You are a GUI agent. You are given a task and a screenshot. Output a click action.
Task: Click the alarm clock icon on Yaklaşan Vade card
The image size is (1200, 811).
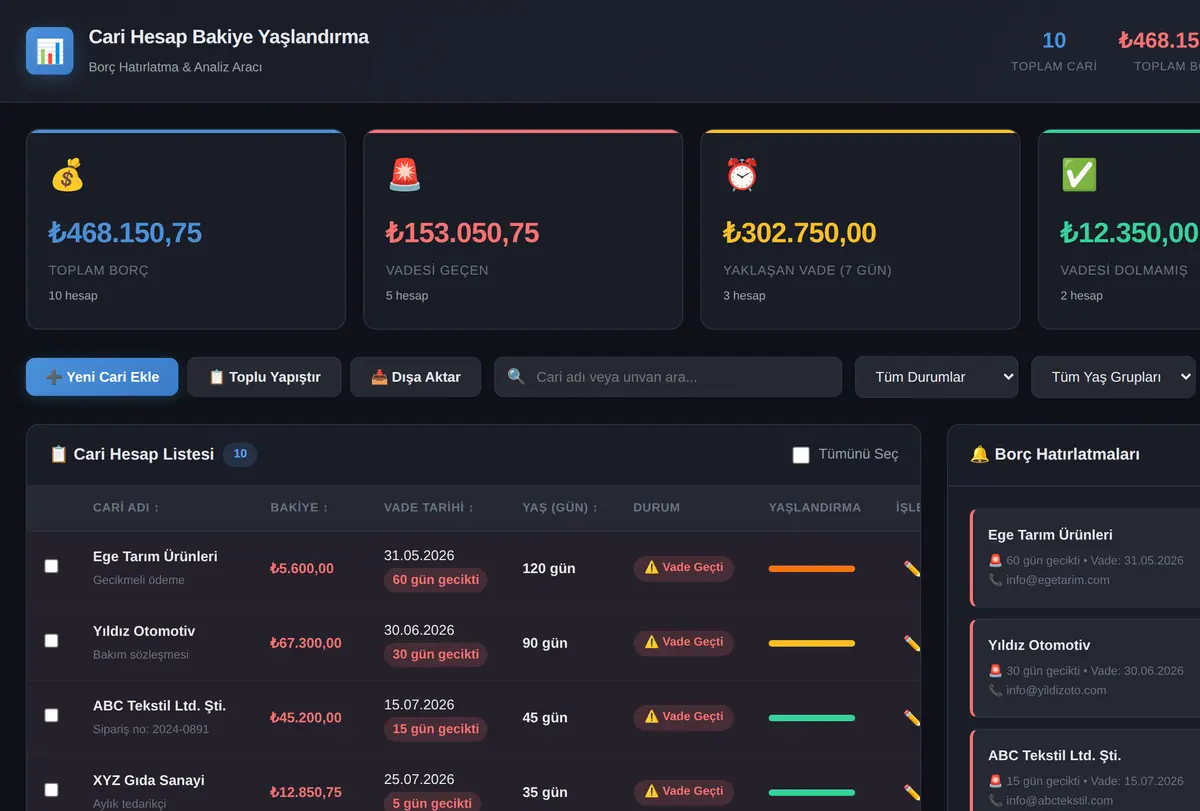(741, 176)
